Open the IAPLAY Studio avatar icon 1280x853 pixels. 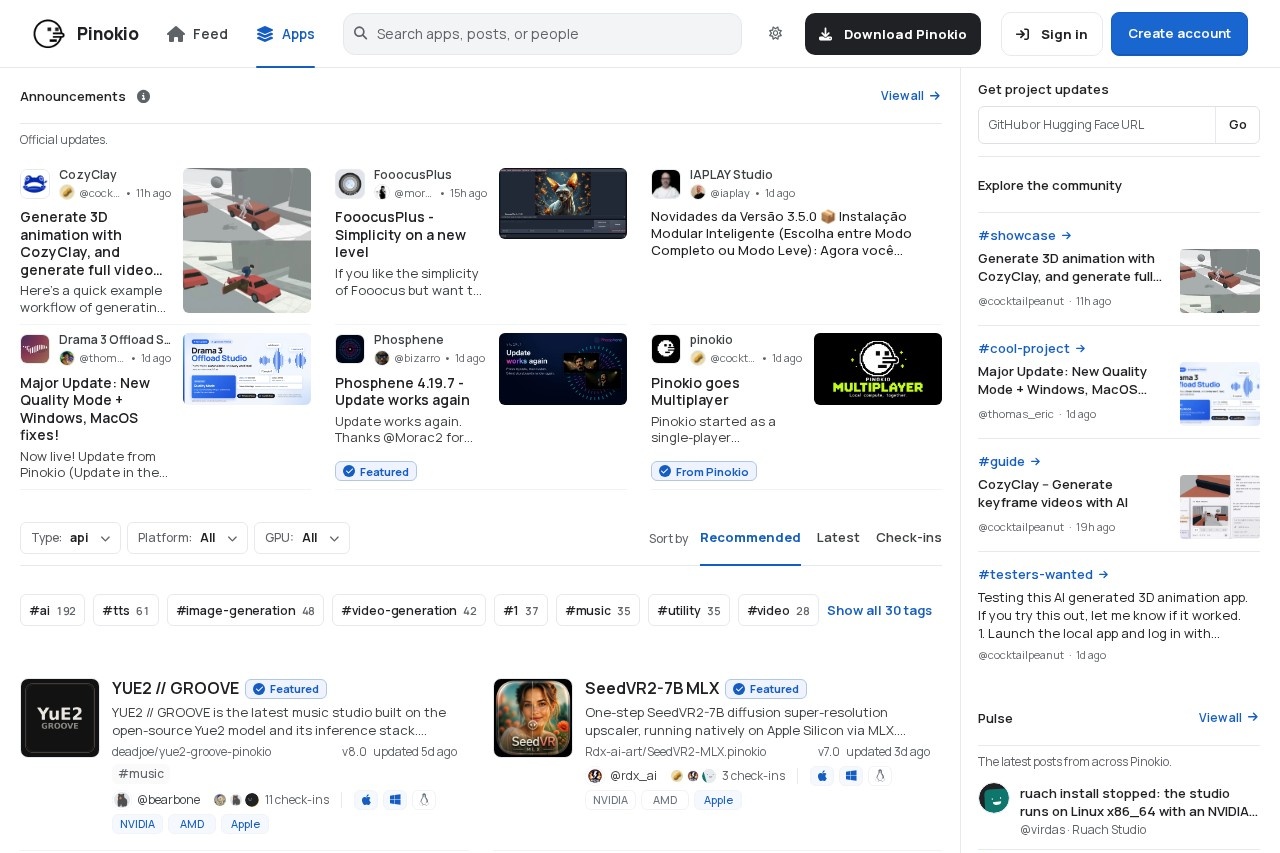pyautogui.click(x=666, y=184)
